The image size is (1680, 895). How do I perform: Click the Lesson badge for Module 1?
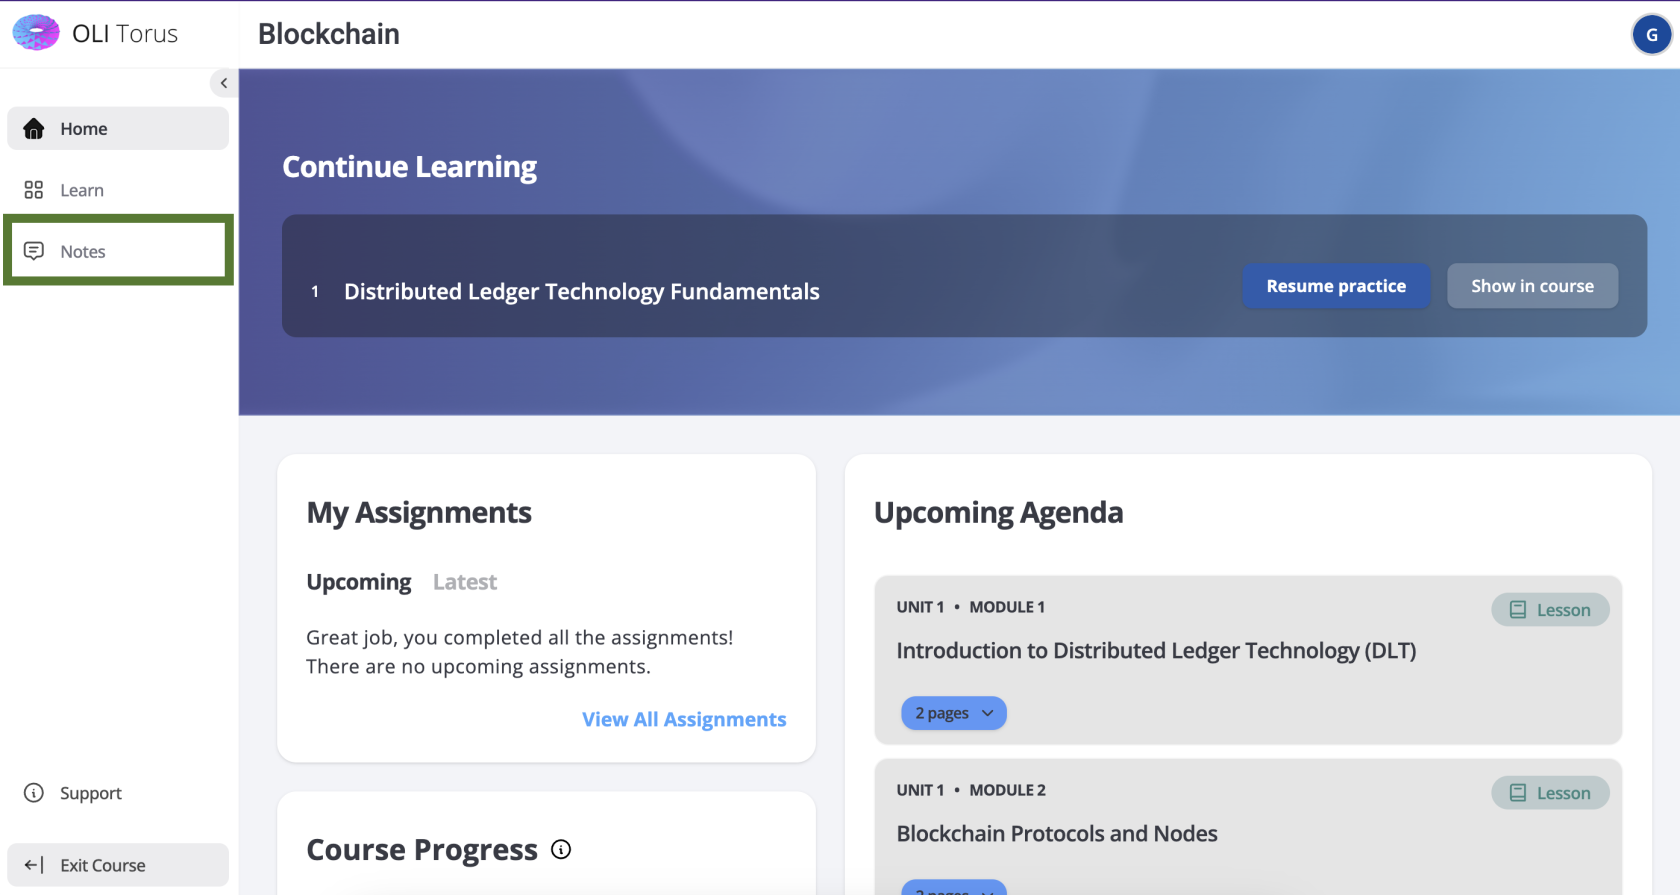(x=1549, y=610)
